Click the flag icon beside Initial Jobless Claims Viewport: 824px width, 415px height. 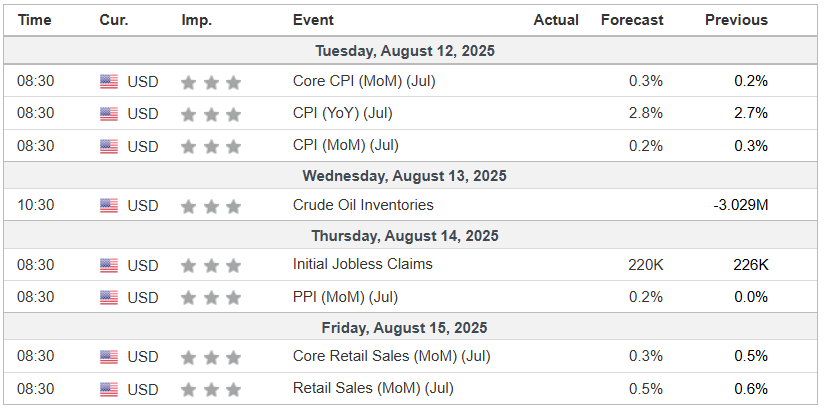pos(109,266)
